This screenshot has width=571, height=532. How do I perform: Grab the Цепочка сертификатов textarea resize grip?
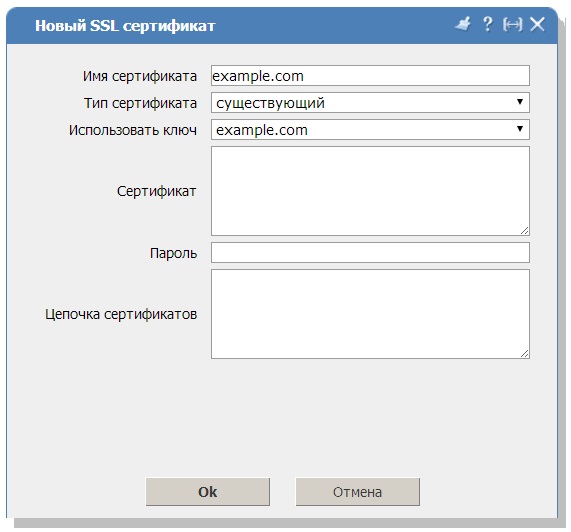tap(524, 353)
